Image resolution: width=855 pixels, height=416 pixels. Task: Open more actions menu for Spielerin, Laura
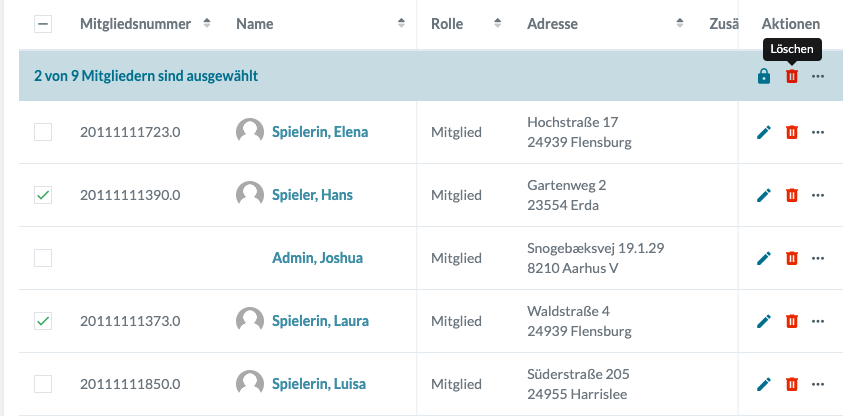[819, 321]
